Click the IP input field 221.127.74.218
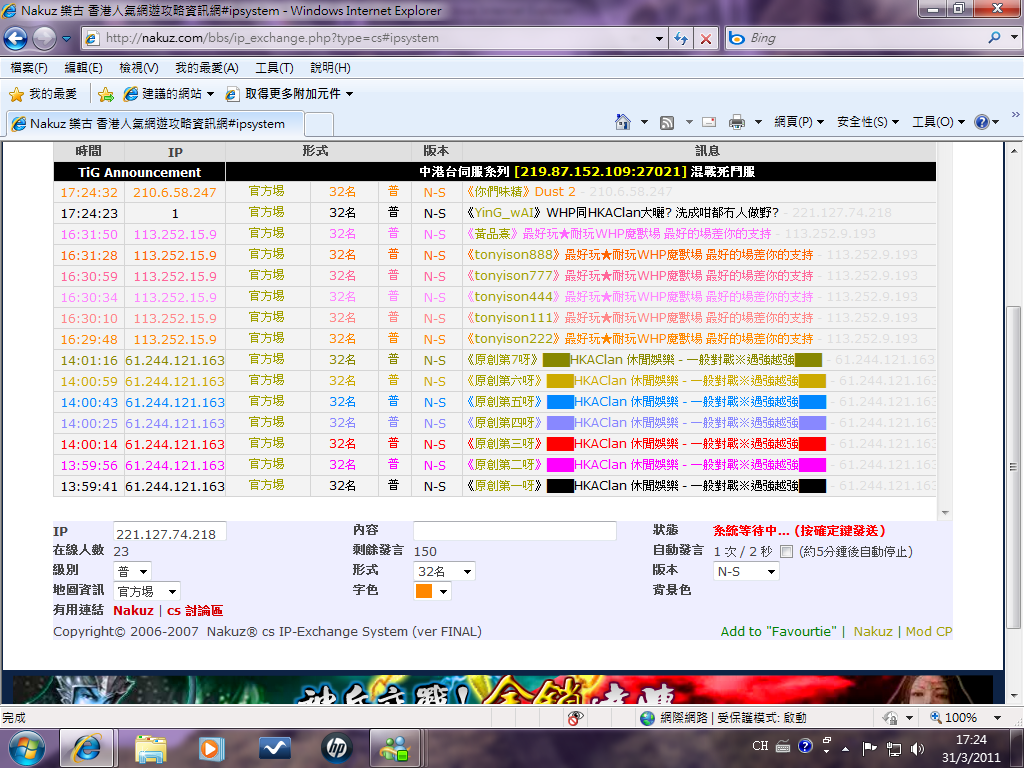Viewport: 1024px width, 768px height. point(170,532)
